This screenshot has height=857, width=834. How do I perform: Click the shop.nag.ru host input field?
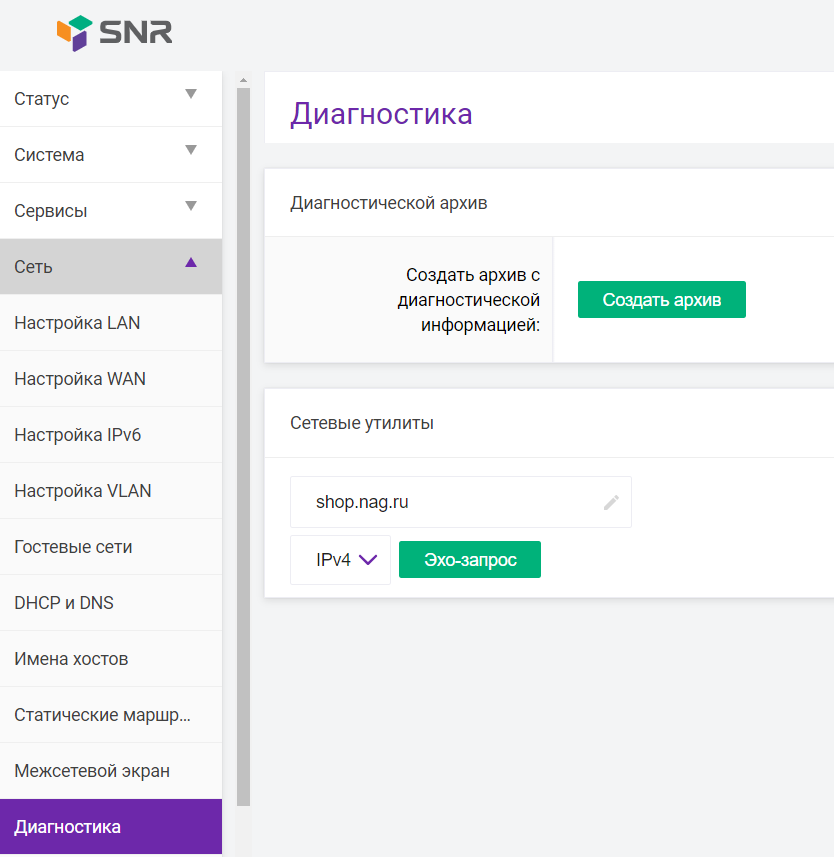(x=461, y=502)
